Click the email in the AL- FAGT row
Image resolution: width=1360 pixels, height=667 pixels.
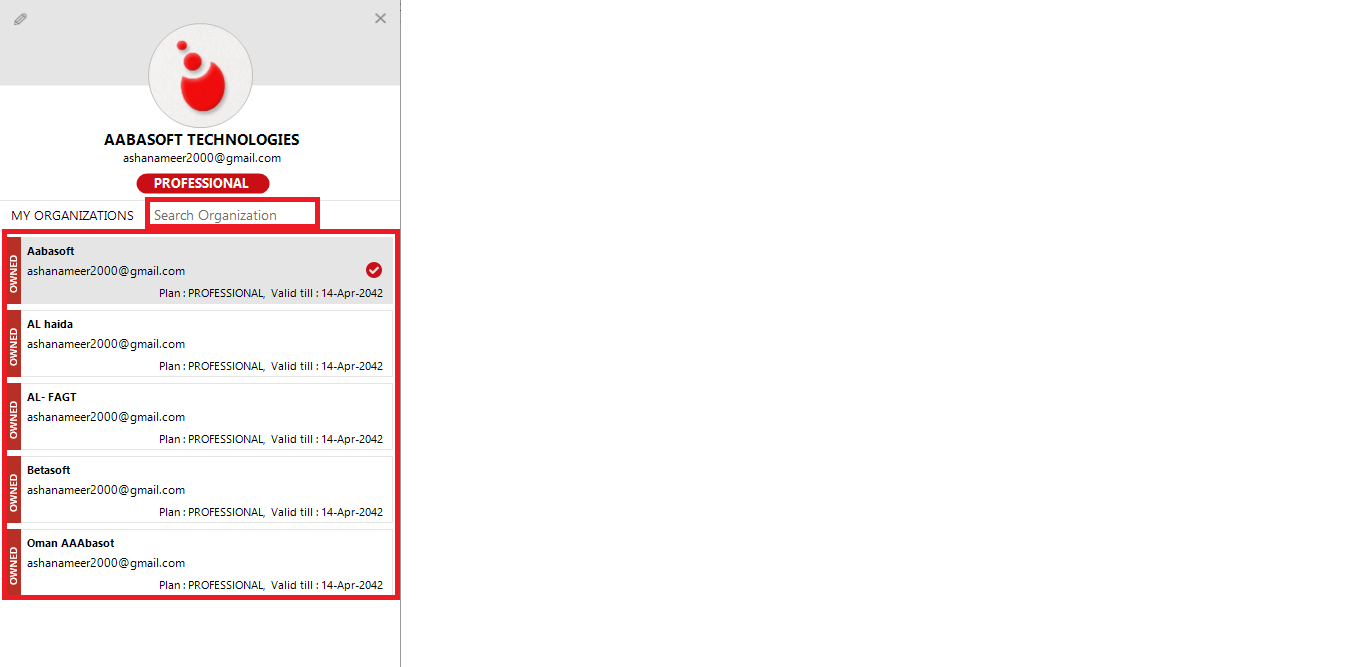(106, 417)
